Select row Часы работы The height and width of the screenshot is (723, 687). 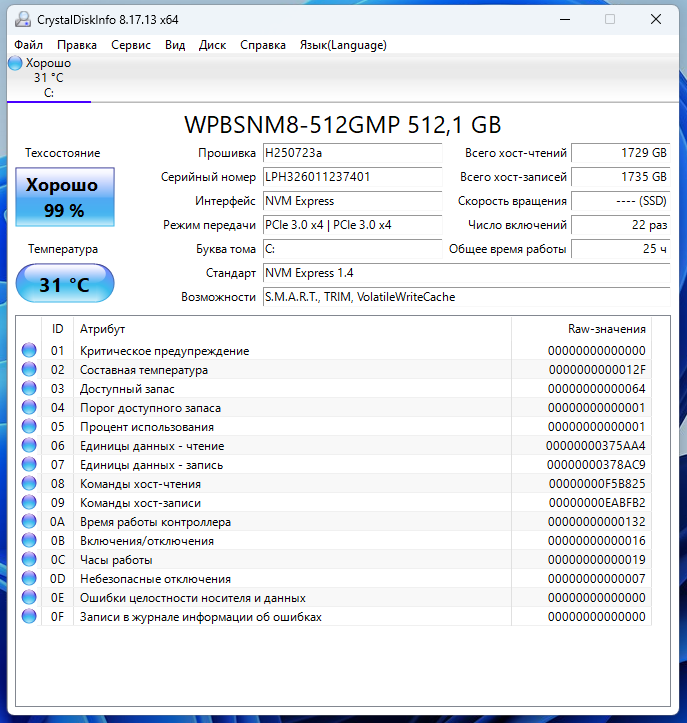click(x=334, y=560)
